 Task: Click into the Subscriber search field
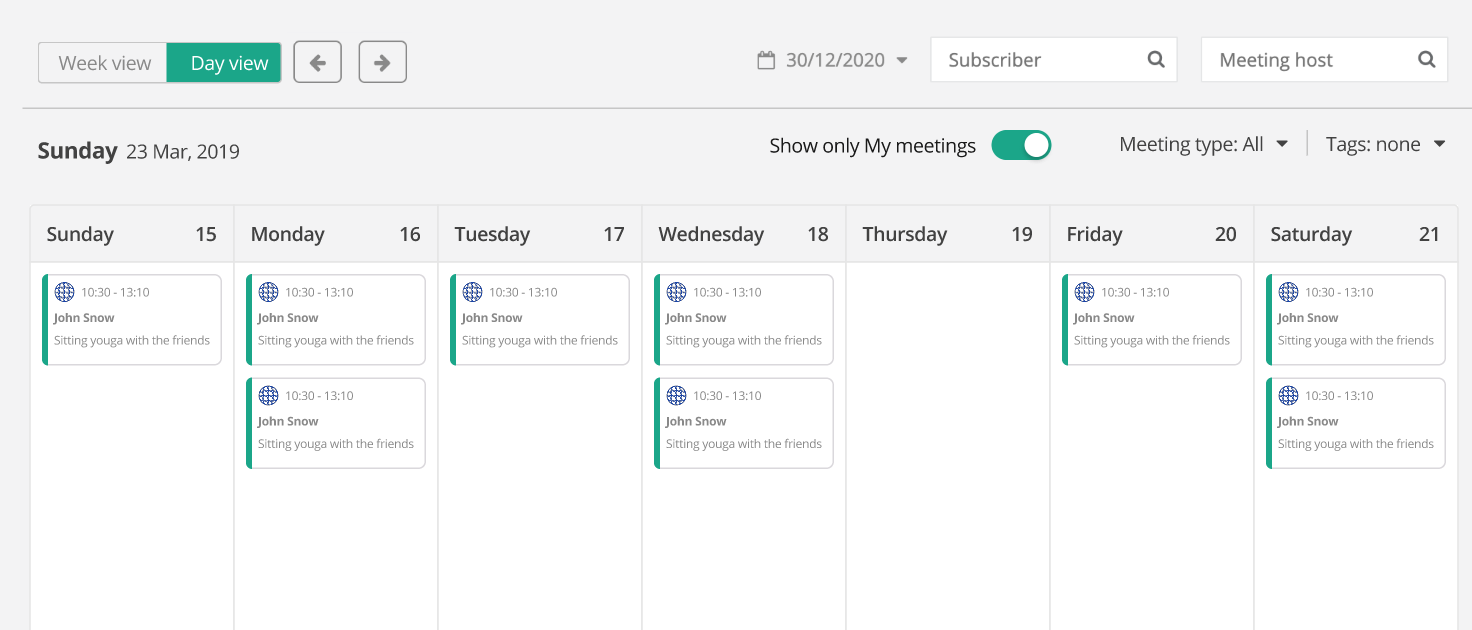1040,60
